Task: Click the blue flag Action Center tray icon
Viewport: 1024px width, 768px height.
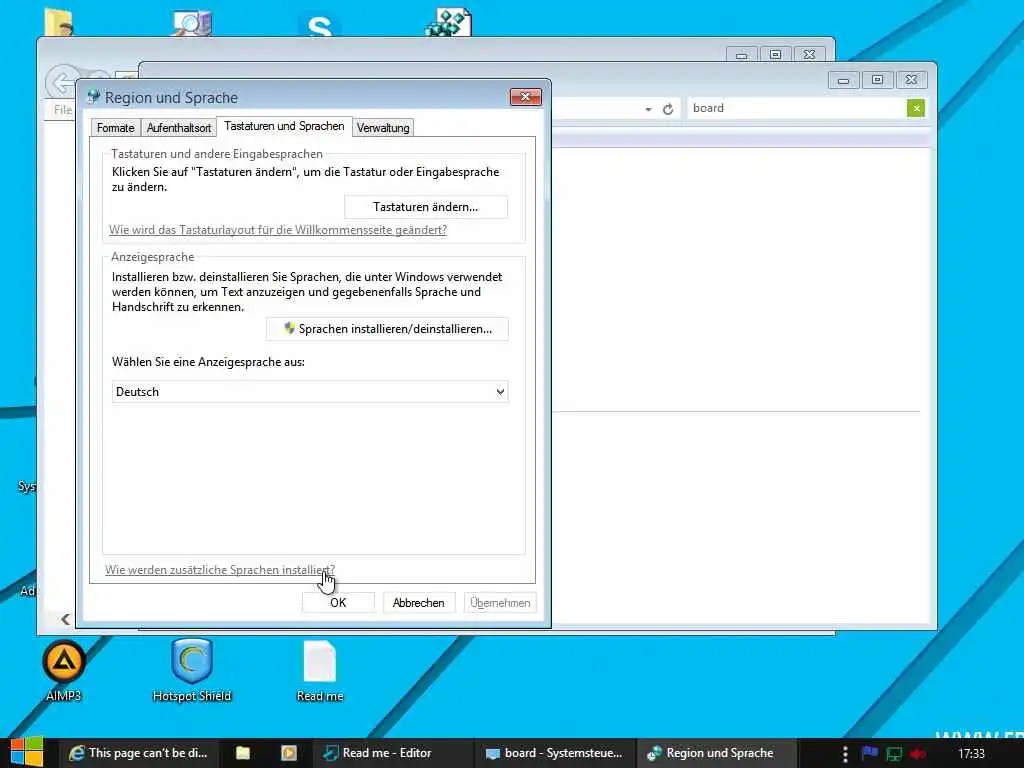Action: click(870, 754)
